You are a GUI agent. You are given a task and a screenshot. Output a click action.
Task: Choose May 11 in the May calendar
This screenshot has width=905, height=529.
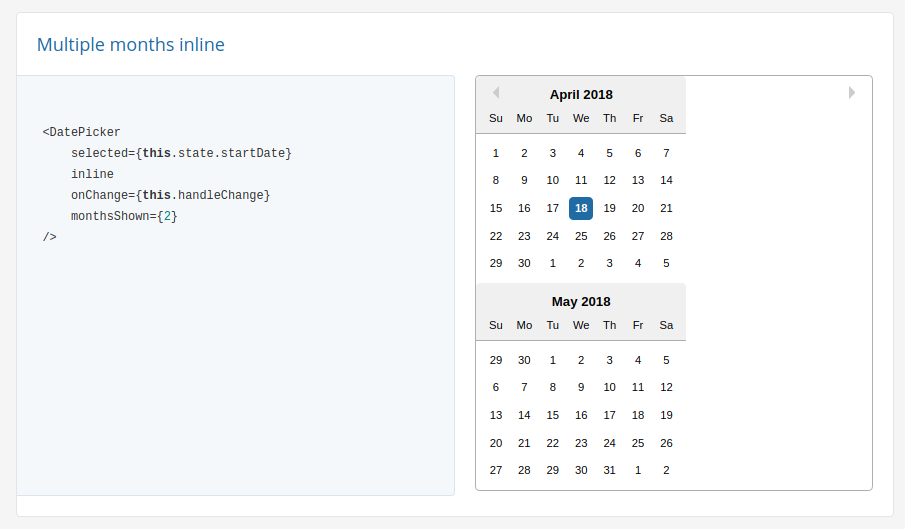tap(638, 387)
